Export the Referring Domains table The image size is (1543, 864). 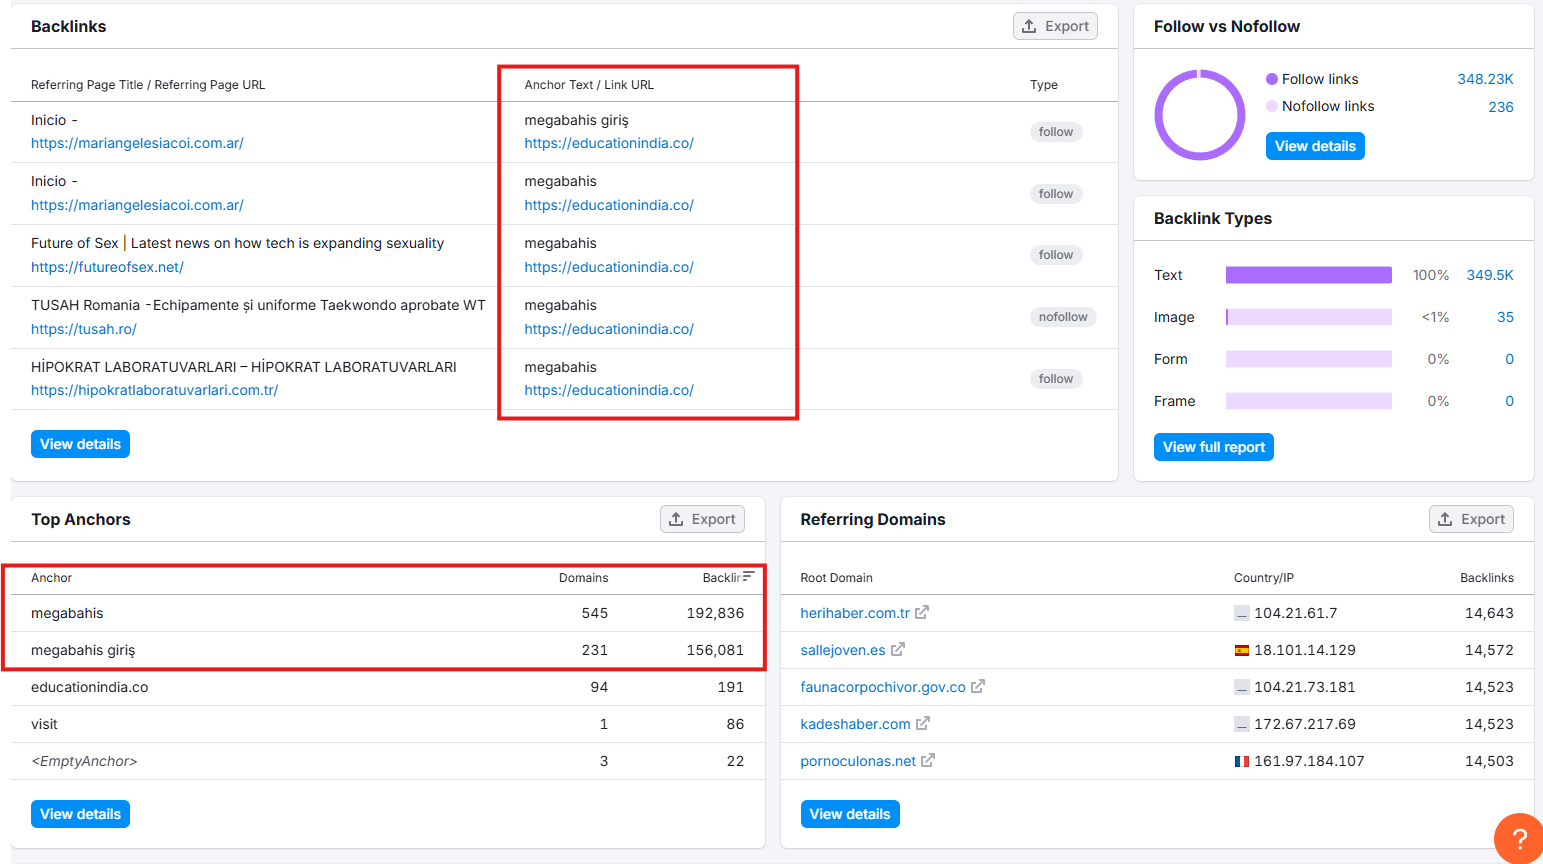pyautogui.click(x=1471, y=519)
